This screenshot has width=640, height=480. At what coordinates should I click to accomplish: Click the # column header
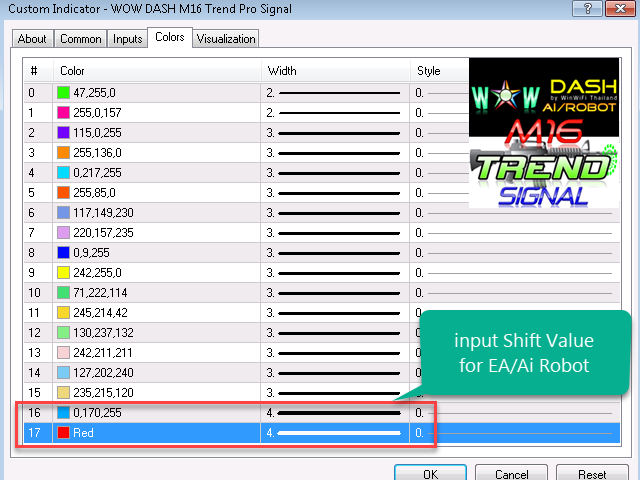point(38,71)
